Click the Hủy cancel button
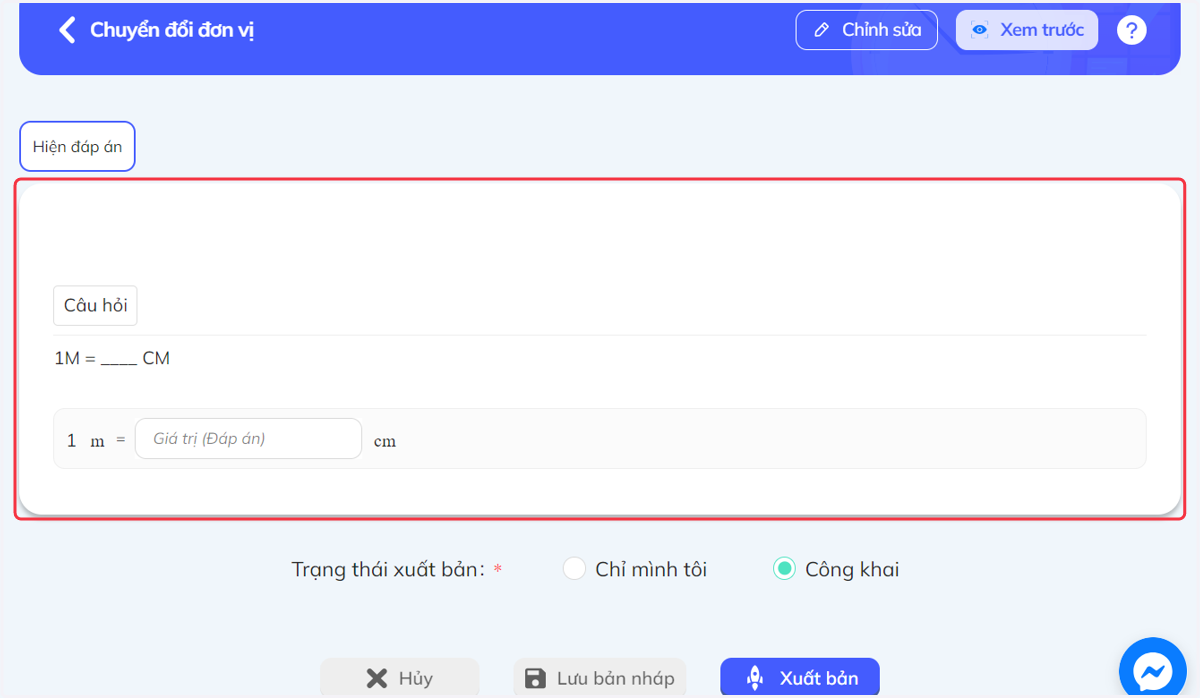Viewport: 1200px width, 698px height. (399, 678)
